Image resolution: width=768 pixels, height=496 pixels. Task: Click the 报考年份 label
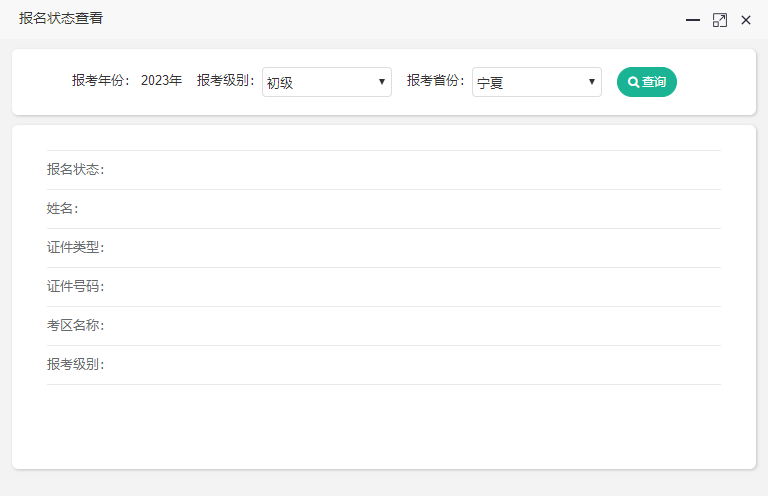(101, 81)
